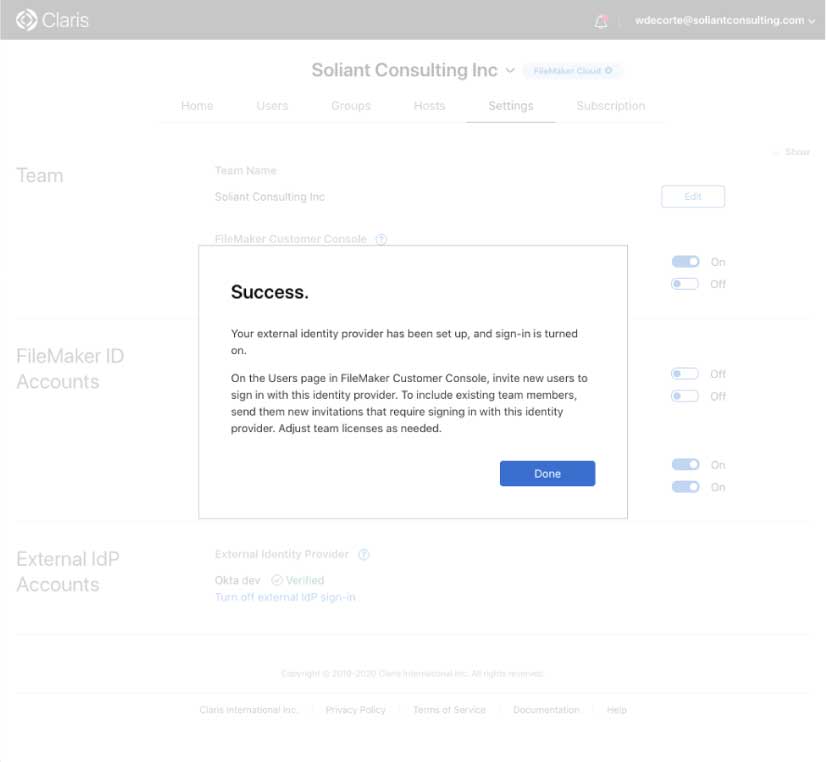This screenshot has width=826, height=762.
Task: Open Claris International Inc. footer link
Action: (x=249, y=710)
